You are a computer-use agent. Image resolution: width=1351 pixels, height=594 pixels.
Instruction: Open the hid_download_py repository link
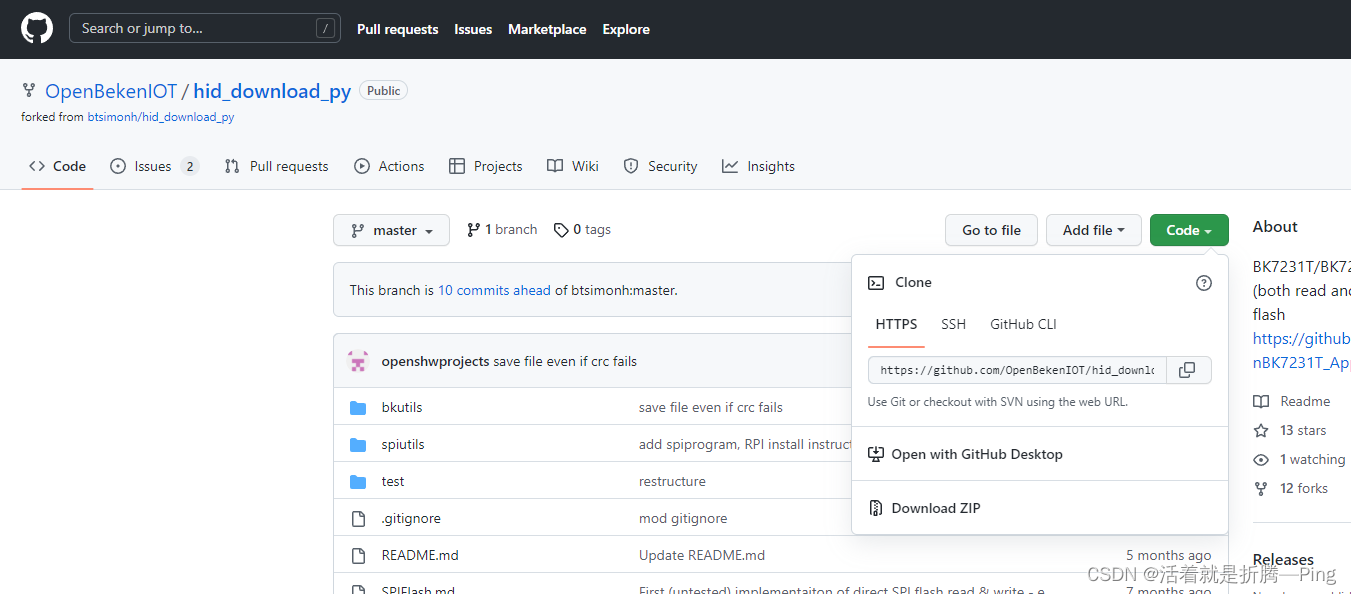pyautogui.click(x=272, y=91)
